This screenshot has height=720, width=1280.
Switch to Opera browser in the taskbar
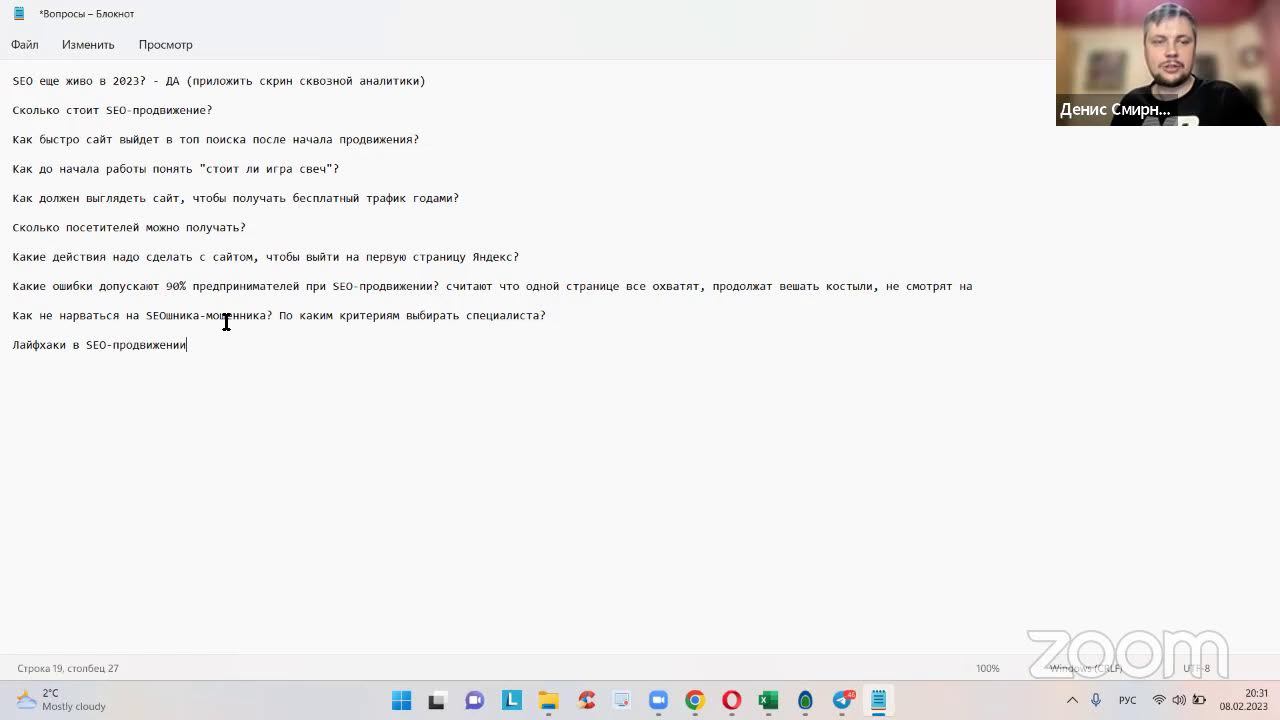tap(731, 701)
